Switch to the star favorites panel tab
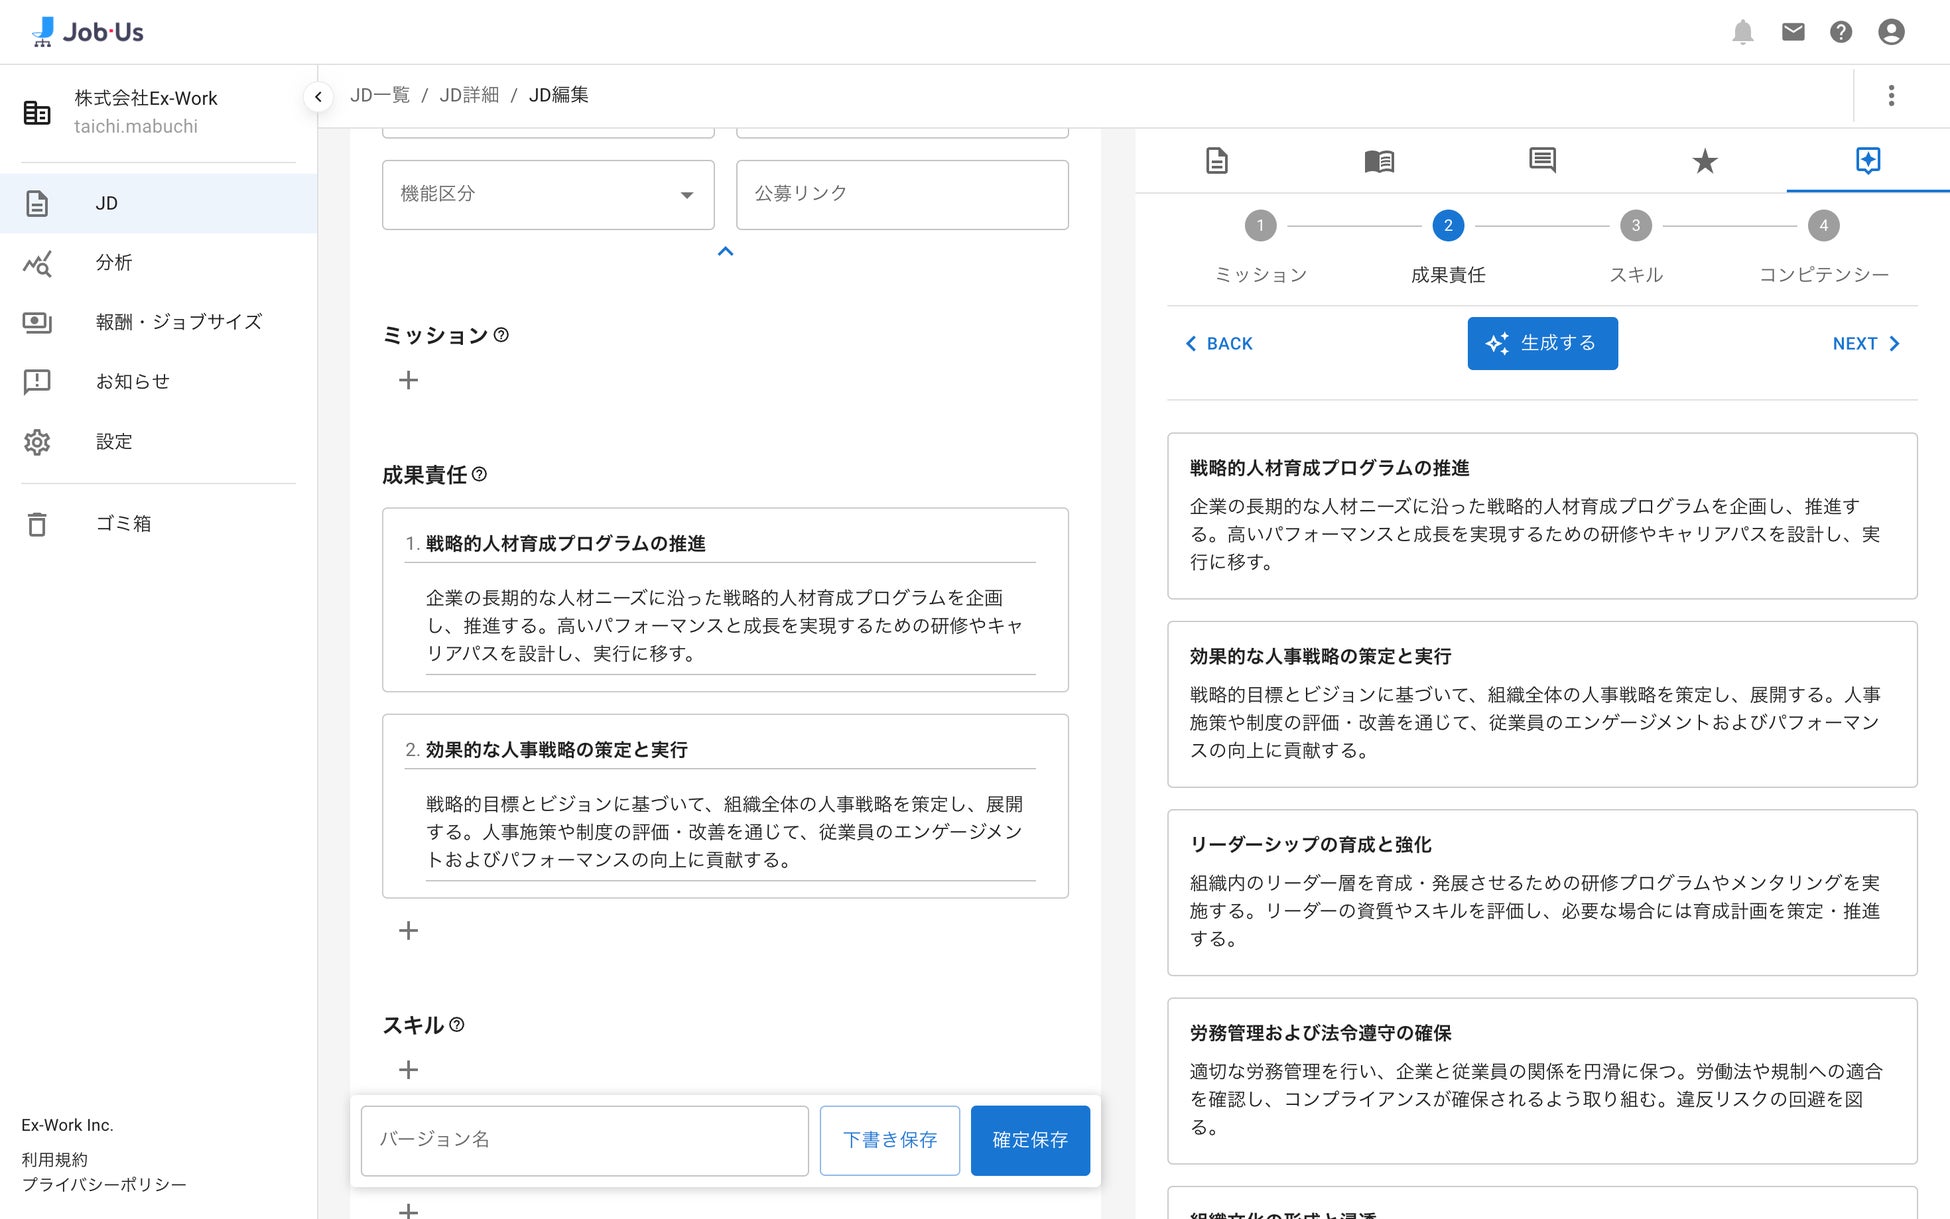 coord(1705,161)
